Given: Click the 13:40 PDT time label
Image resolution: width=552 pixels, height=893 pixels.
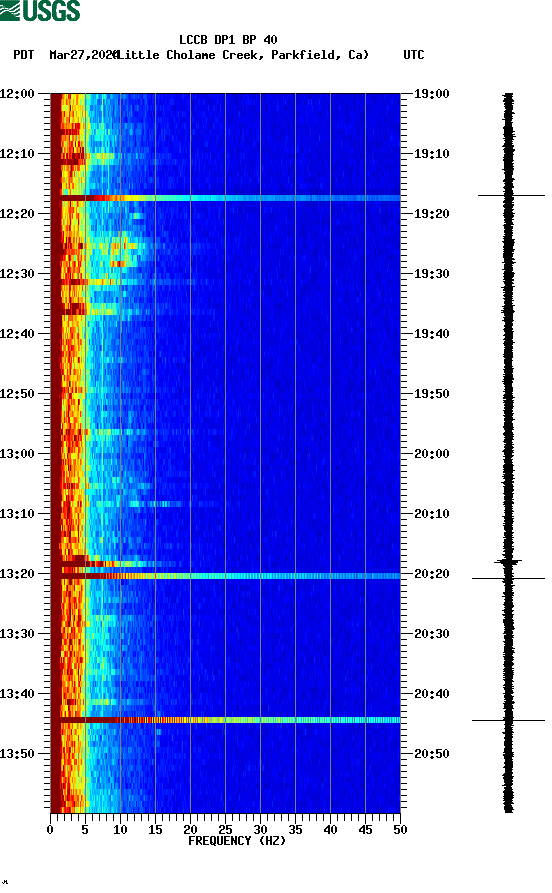Looking at the screenshot, I should pos(17,694).
